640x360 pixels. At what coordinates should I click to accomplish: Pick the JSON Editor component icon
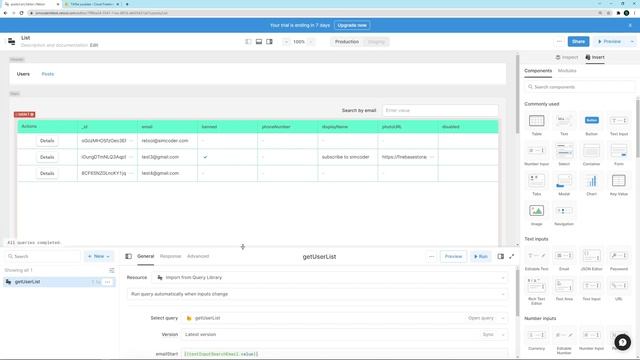591,256
